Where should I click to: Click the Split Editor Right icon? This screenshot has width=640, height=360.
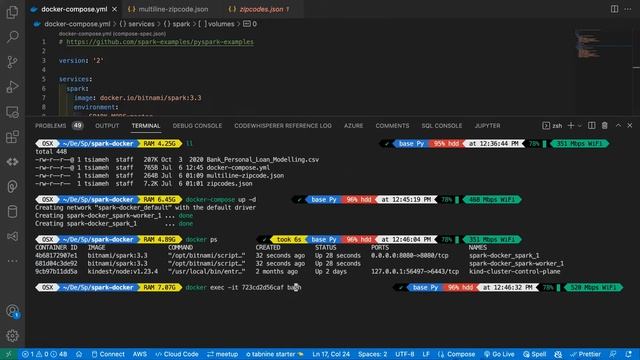pyautogui.click(x=614, y=9)
